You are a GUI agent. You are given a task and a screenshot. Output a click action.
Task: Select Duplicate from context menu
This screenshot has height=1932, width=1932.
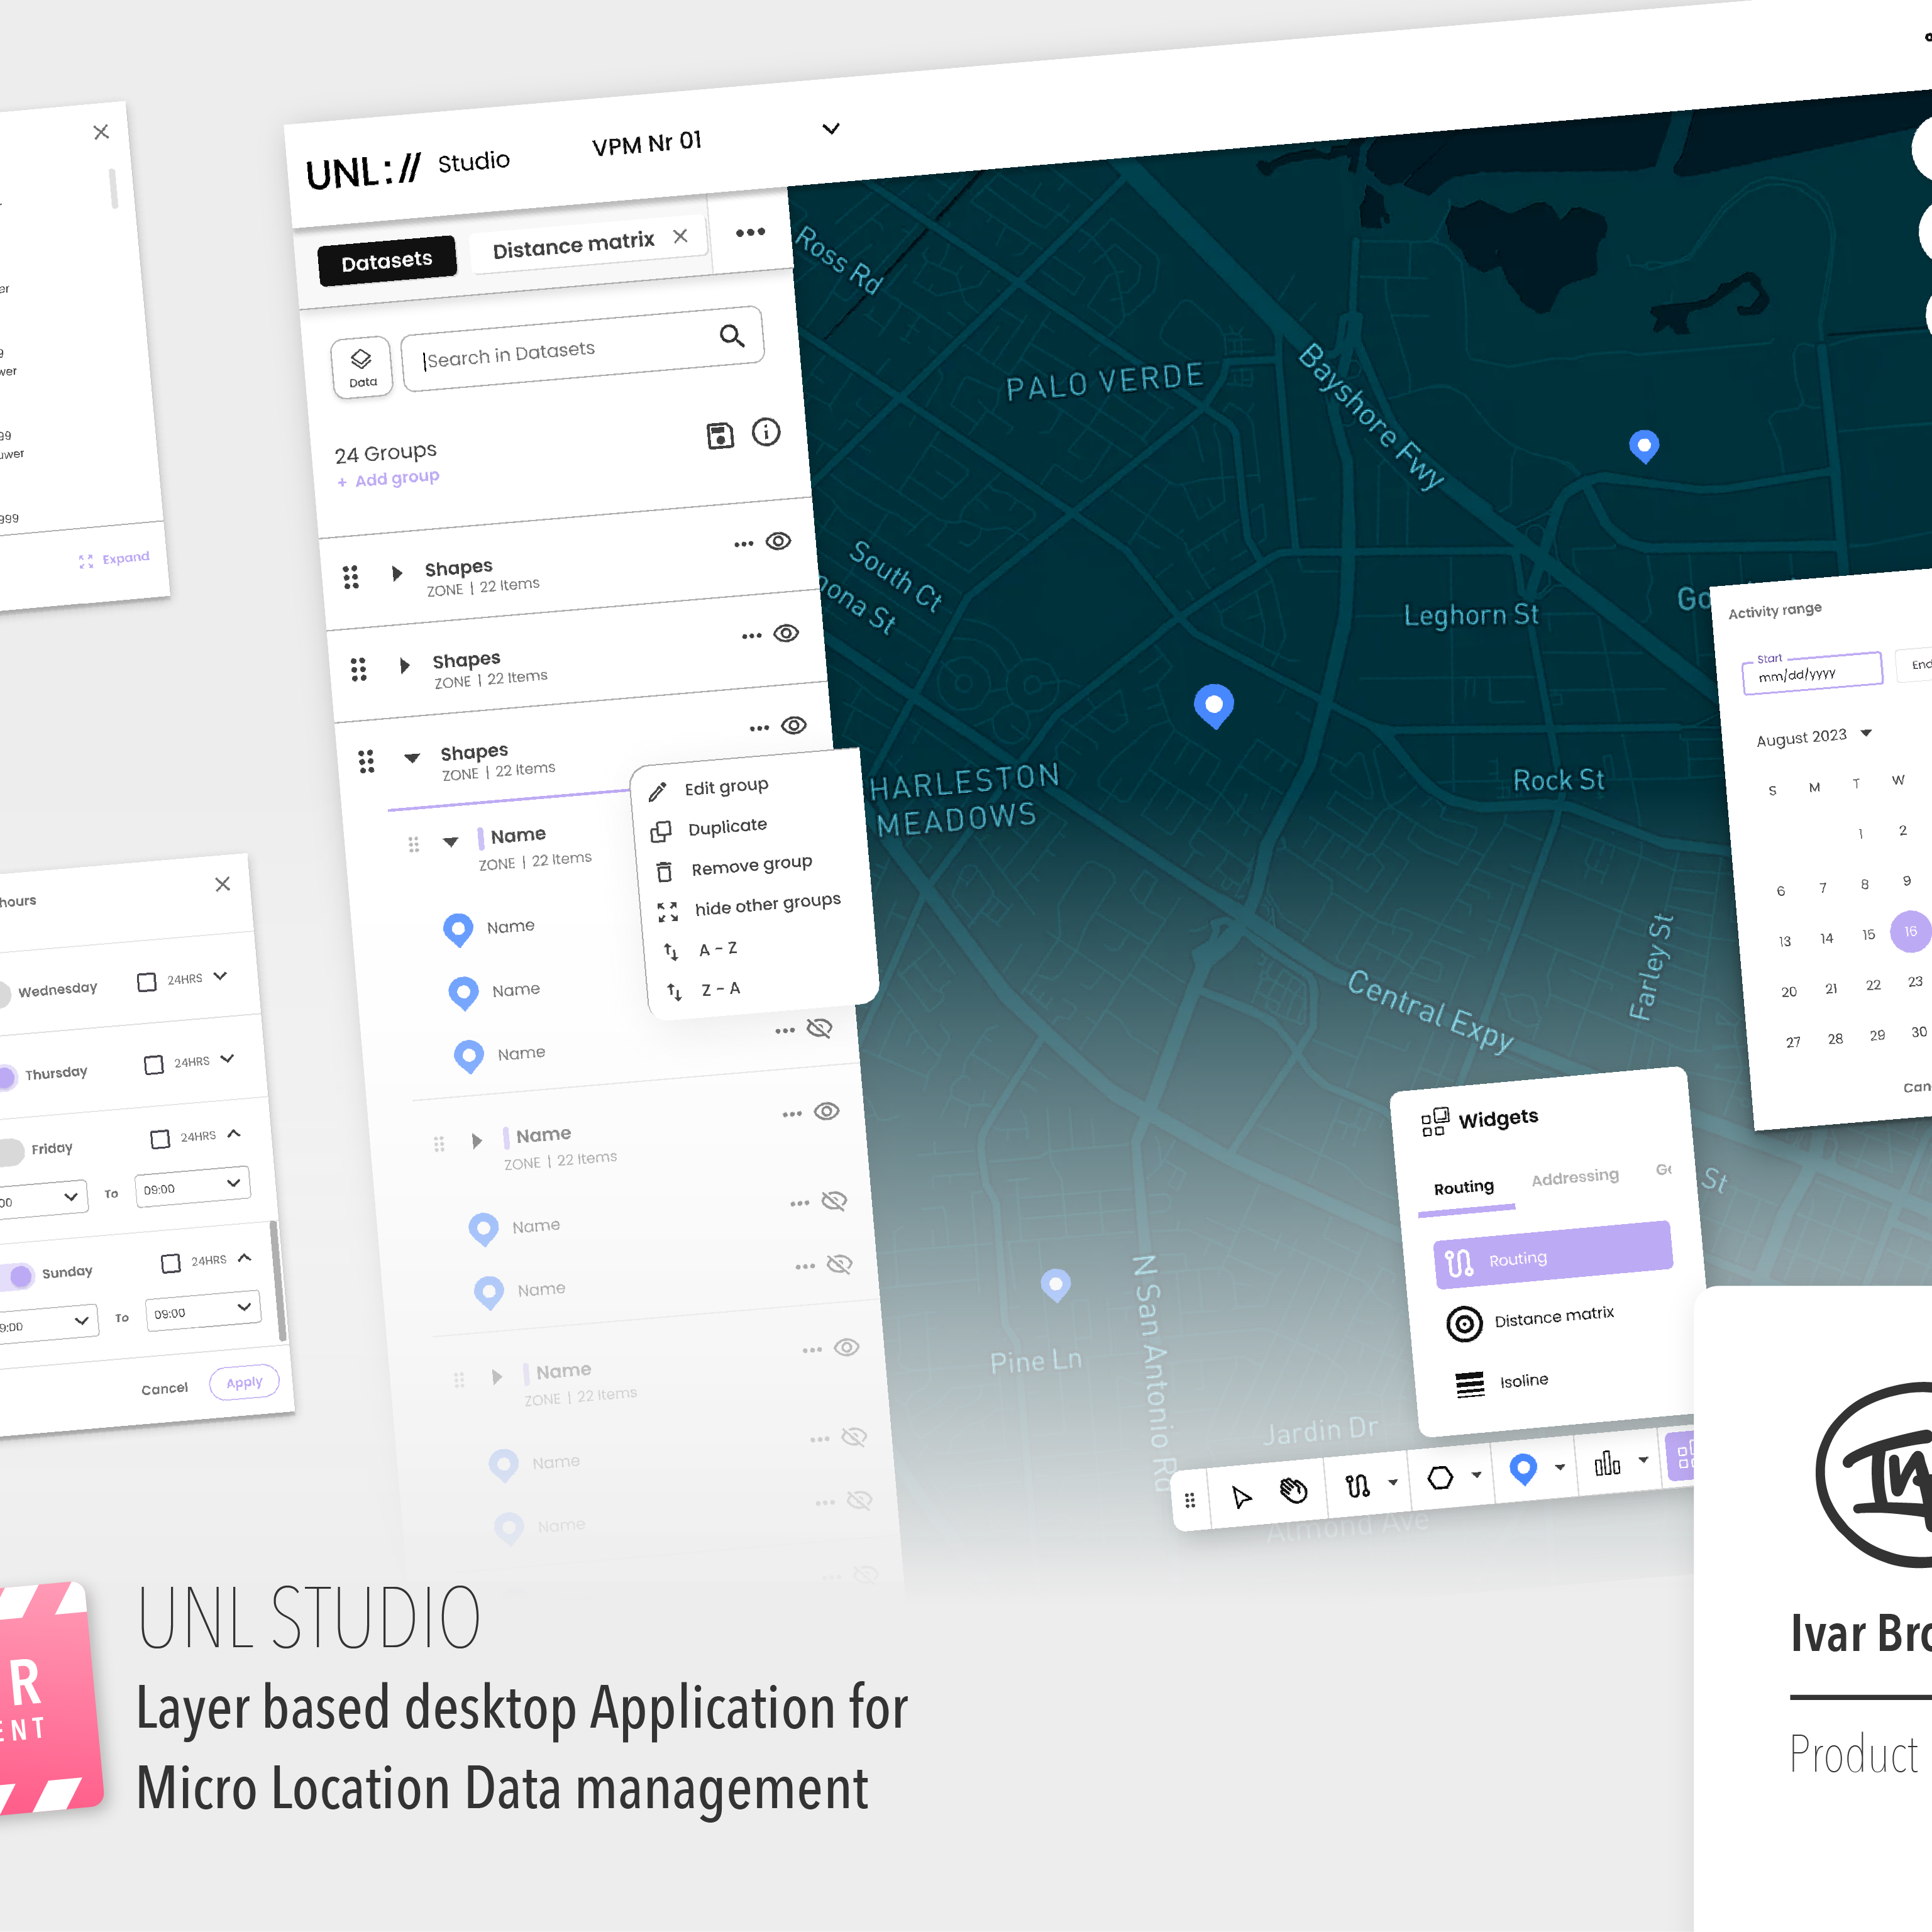(x=727, y=827)
